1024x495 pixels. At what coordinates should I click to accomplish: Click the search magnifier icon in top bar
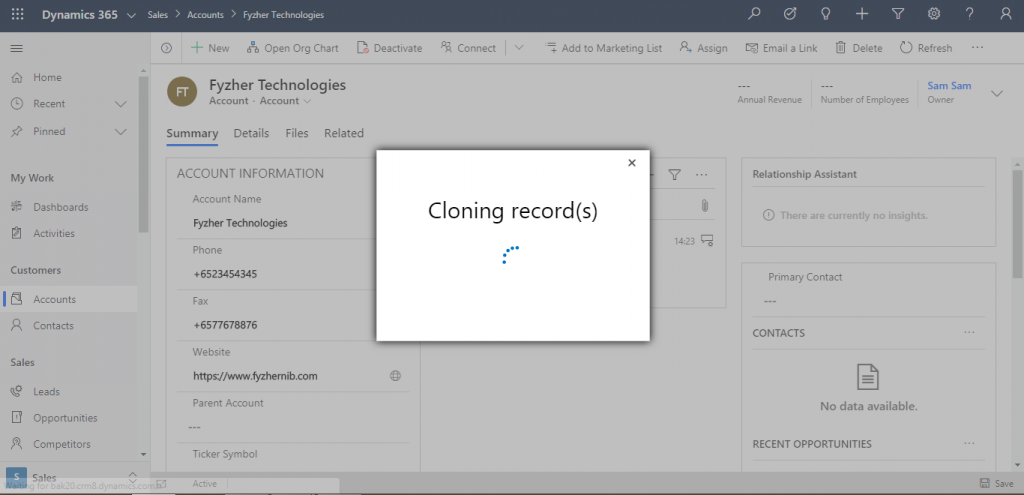755,14
